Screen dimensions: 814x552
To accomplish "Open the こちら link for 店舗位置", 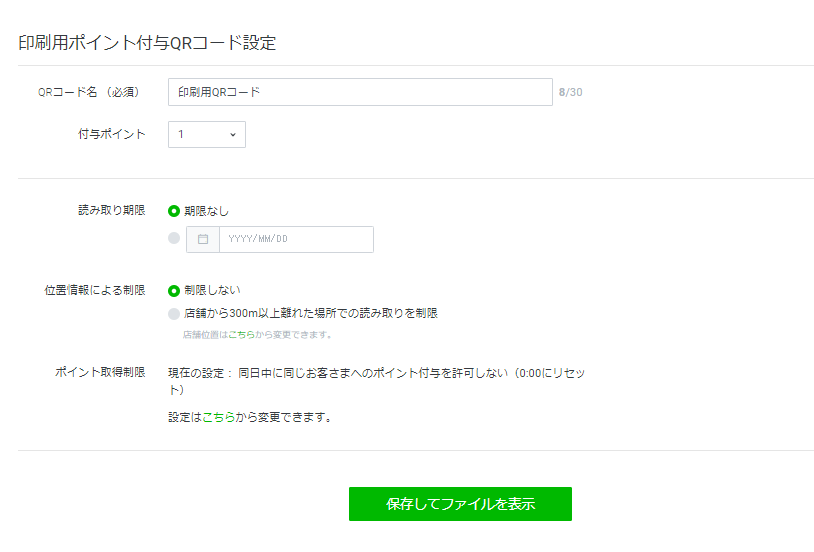I will click(240, 335).
